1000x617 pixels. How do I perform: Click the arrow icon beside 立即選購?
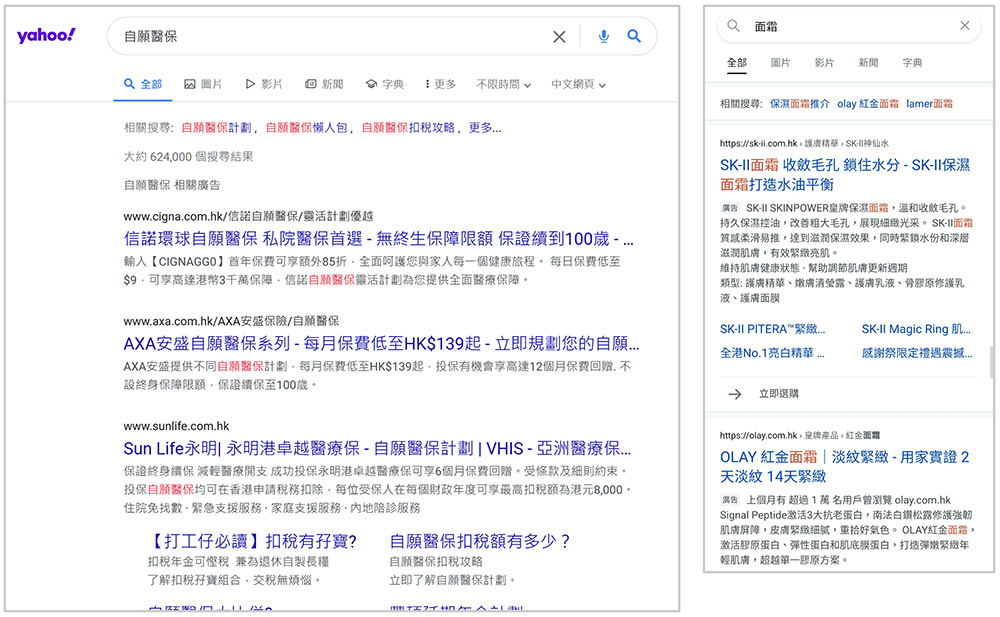pos(735,394)
